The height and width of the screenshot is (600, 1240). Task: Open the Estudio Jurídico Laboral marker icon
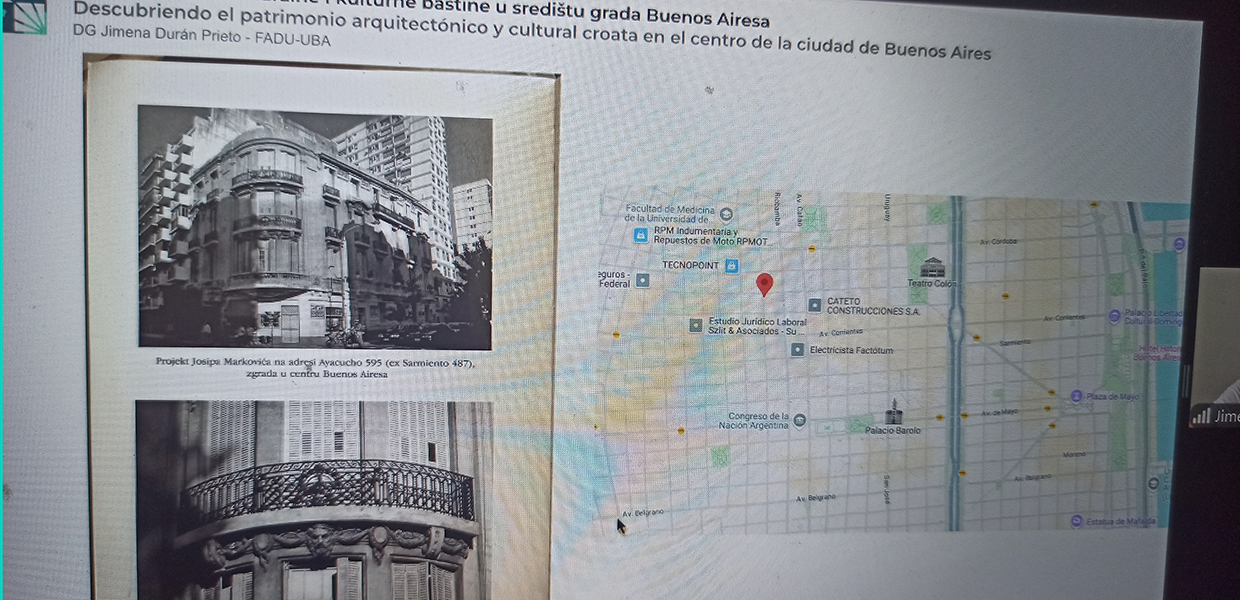click(696, 325)
